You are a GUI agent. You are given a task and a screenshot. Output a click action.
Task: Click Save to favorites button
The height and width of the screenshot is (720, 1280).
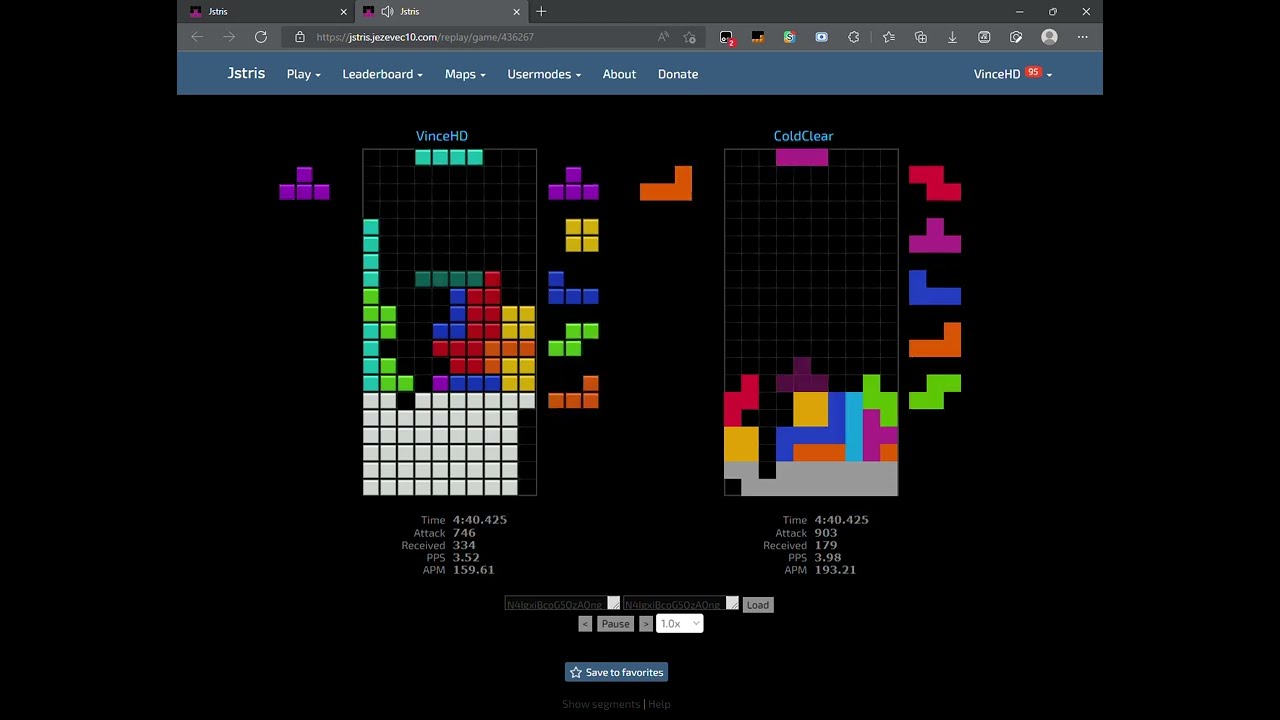[x=616, y=673]
